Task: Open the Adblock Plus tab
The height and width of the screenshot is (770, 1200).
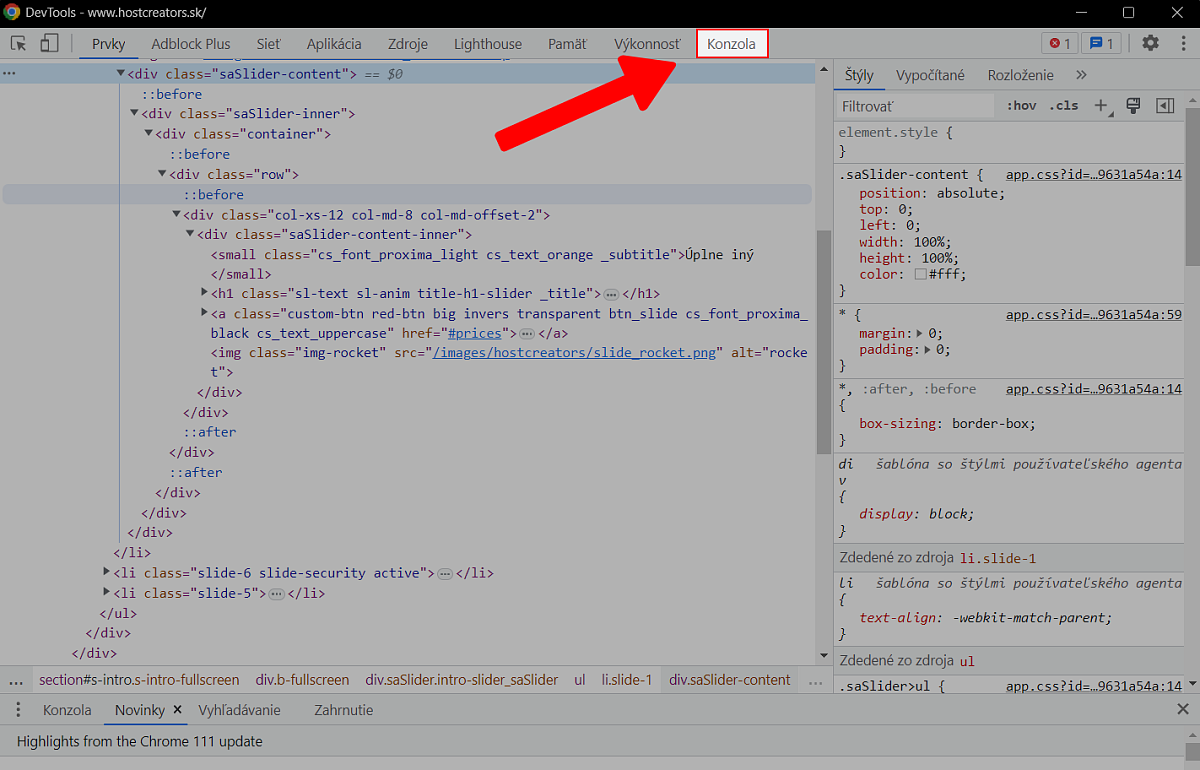Action: [191, 44]
